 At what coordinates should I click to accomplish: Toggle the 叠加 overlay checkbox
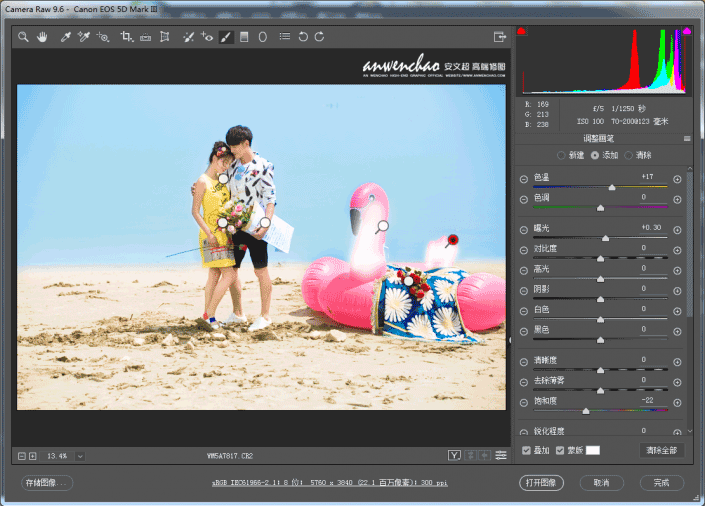point(526,450)
